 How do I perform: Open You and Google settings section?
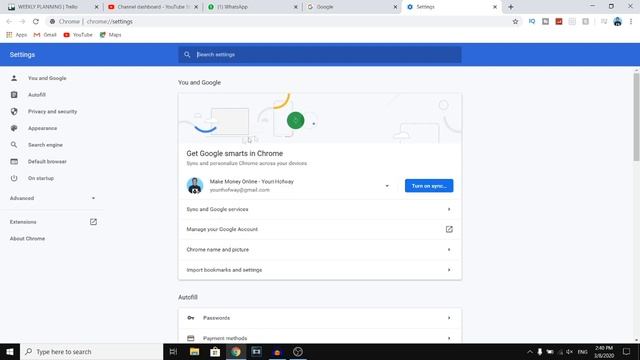47,78
